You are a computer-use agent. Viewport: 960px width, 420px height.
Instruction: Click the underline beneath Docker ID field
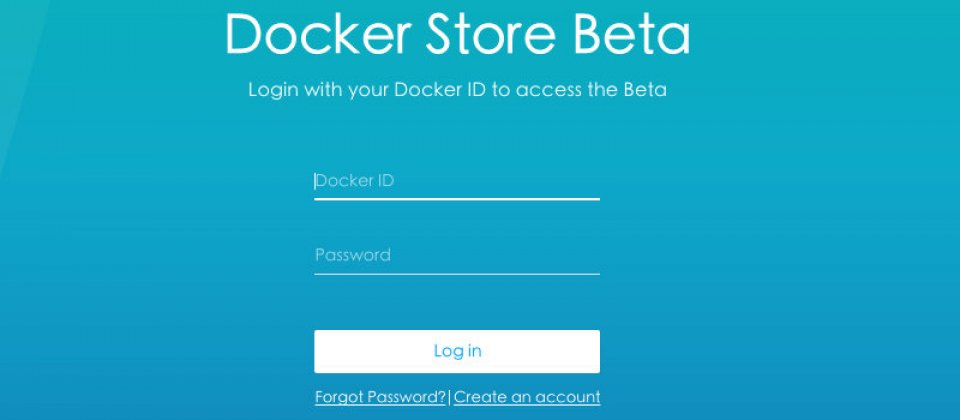point(457,199)
